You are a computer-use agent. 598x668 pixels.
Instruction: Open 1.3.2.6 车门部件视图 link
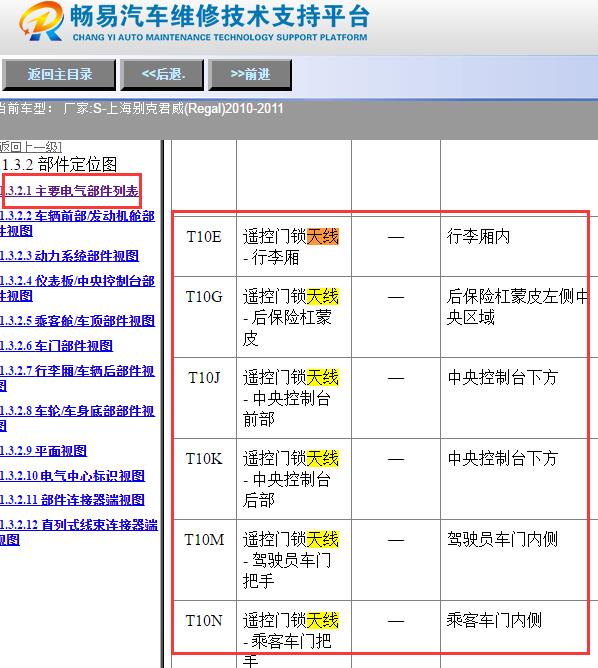click(56, 346)
